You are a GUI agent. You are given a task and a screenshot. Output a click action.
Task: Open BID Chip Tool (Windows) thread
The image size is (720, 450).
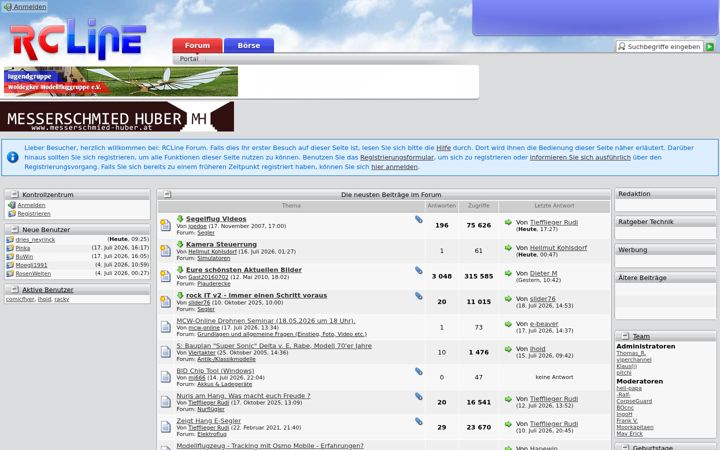[x=215, y=371]
